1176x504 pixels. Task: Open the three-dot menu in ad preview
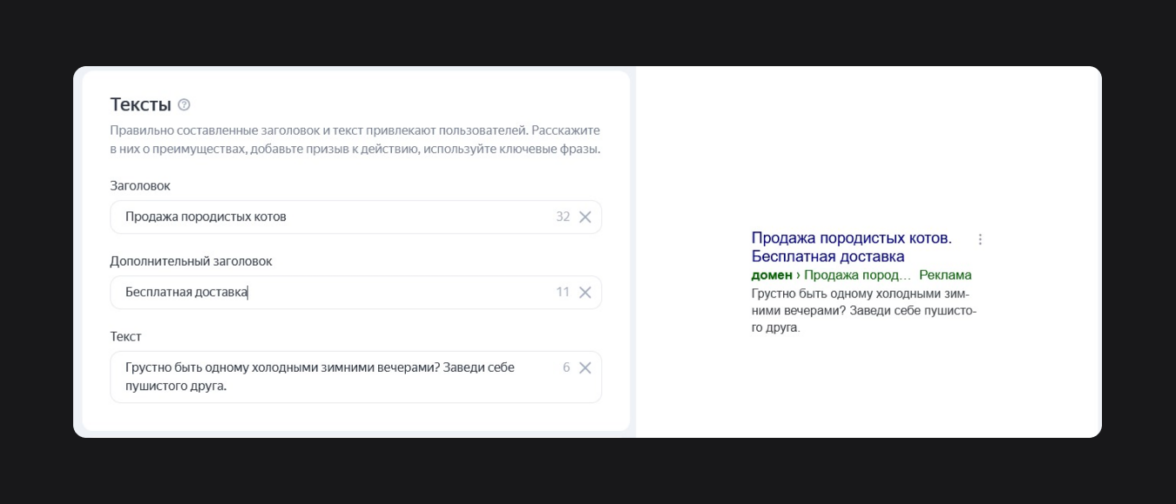980,239
